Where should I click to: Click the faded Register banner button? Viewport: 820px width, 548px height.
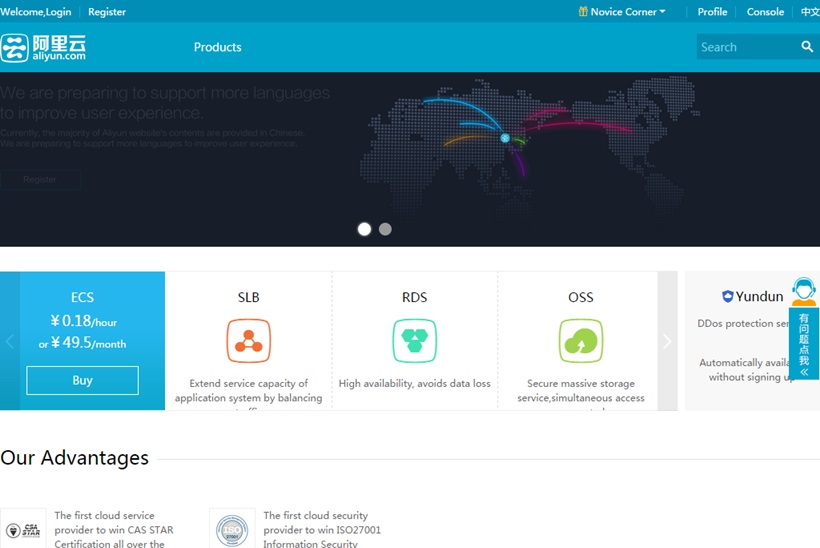pos(40,179)
